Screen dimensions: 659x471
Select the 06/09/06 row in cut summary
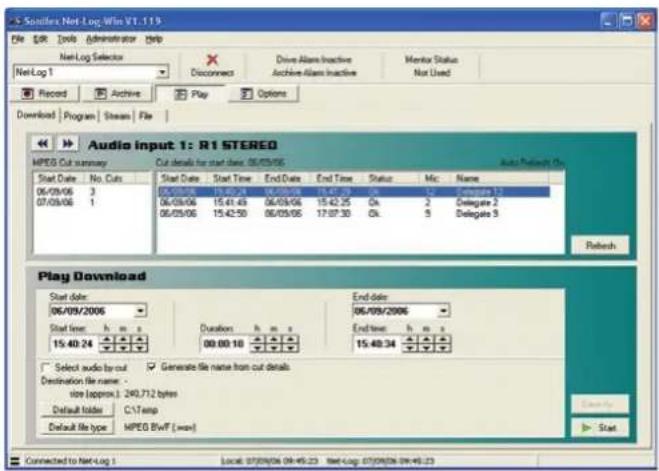pos(92,192)
